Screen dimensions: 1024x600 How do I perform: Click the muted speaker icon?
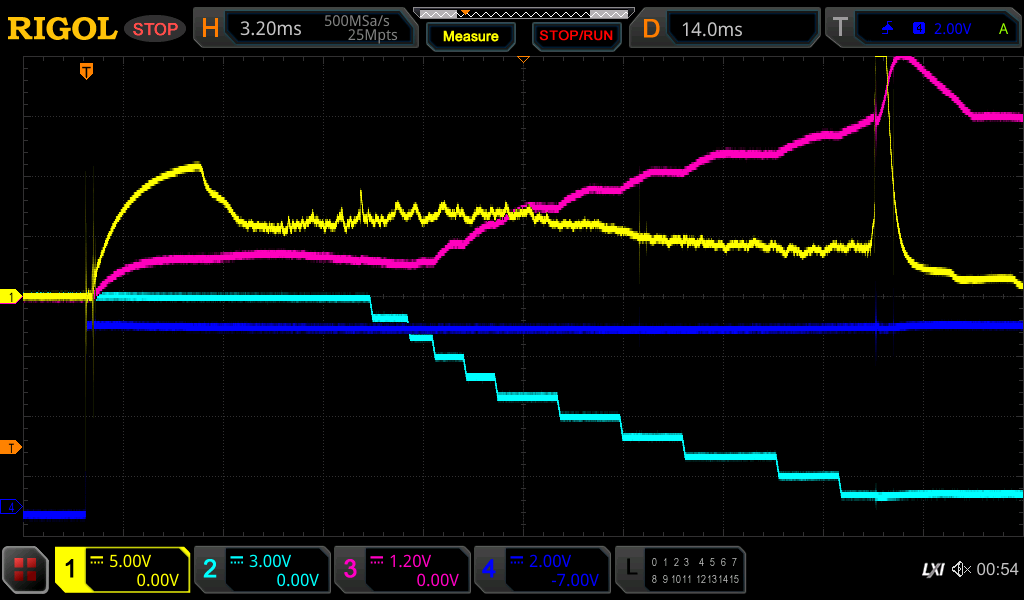click(x=961, y=569)
